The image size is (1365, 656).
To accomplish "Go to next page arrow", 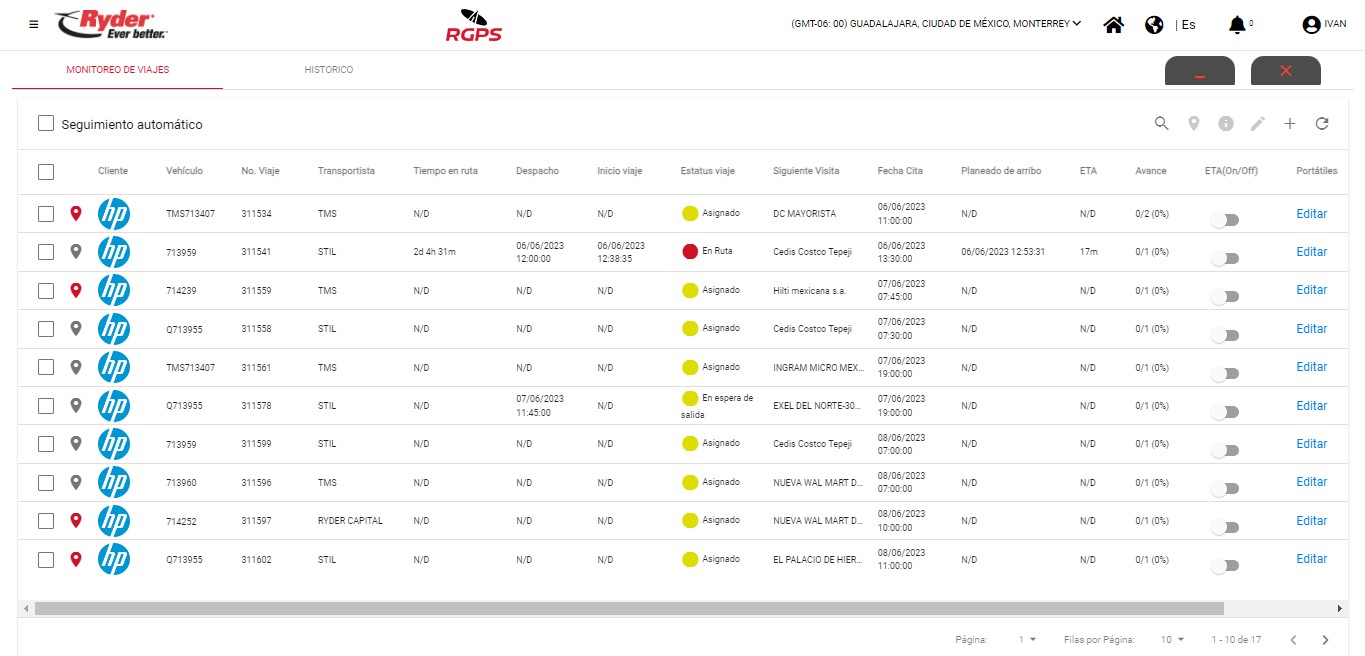I will [1325, 640].
